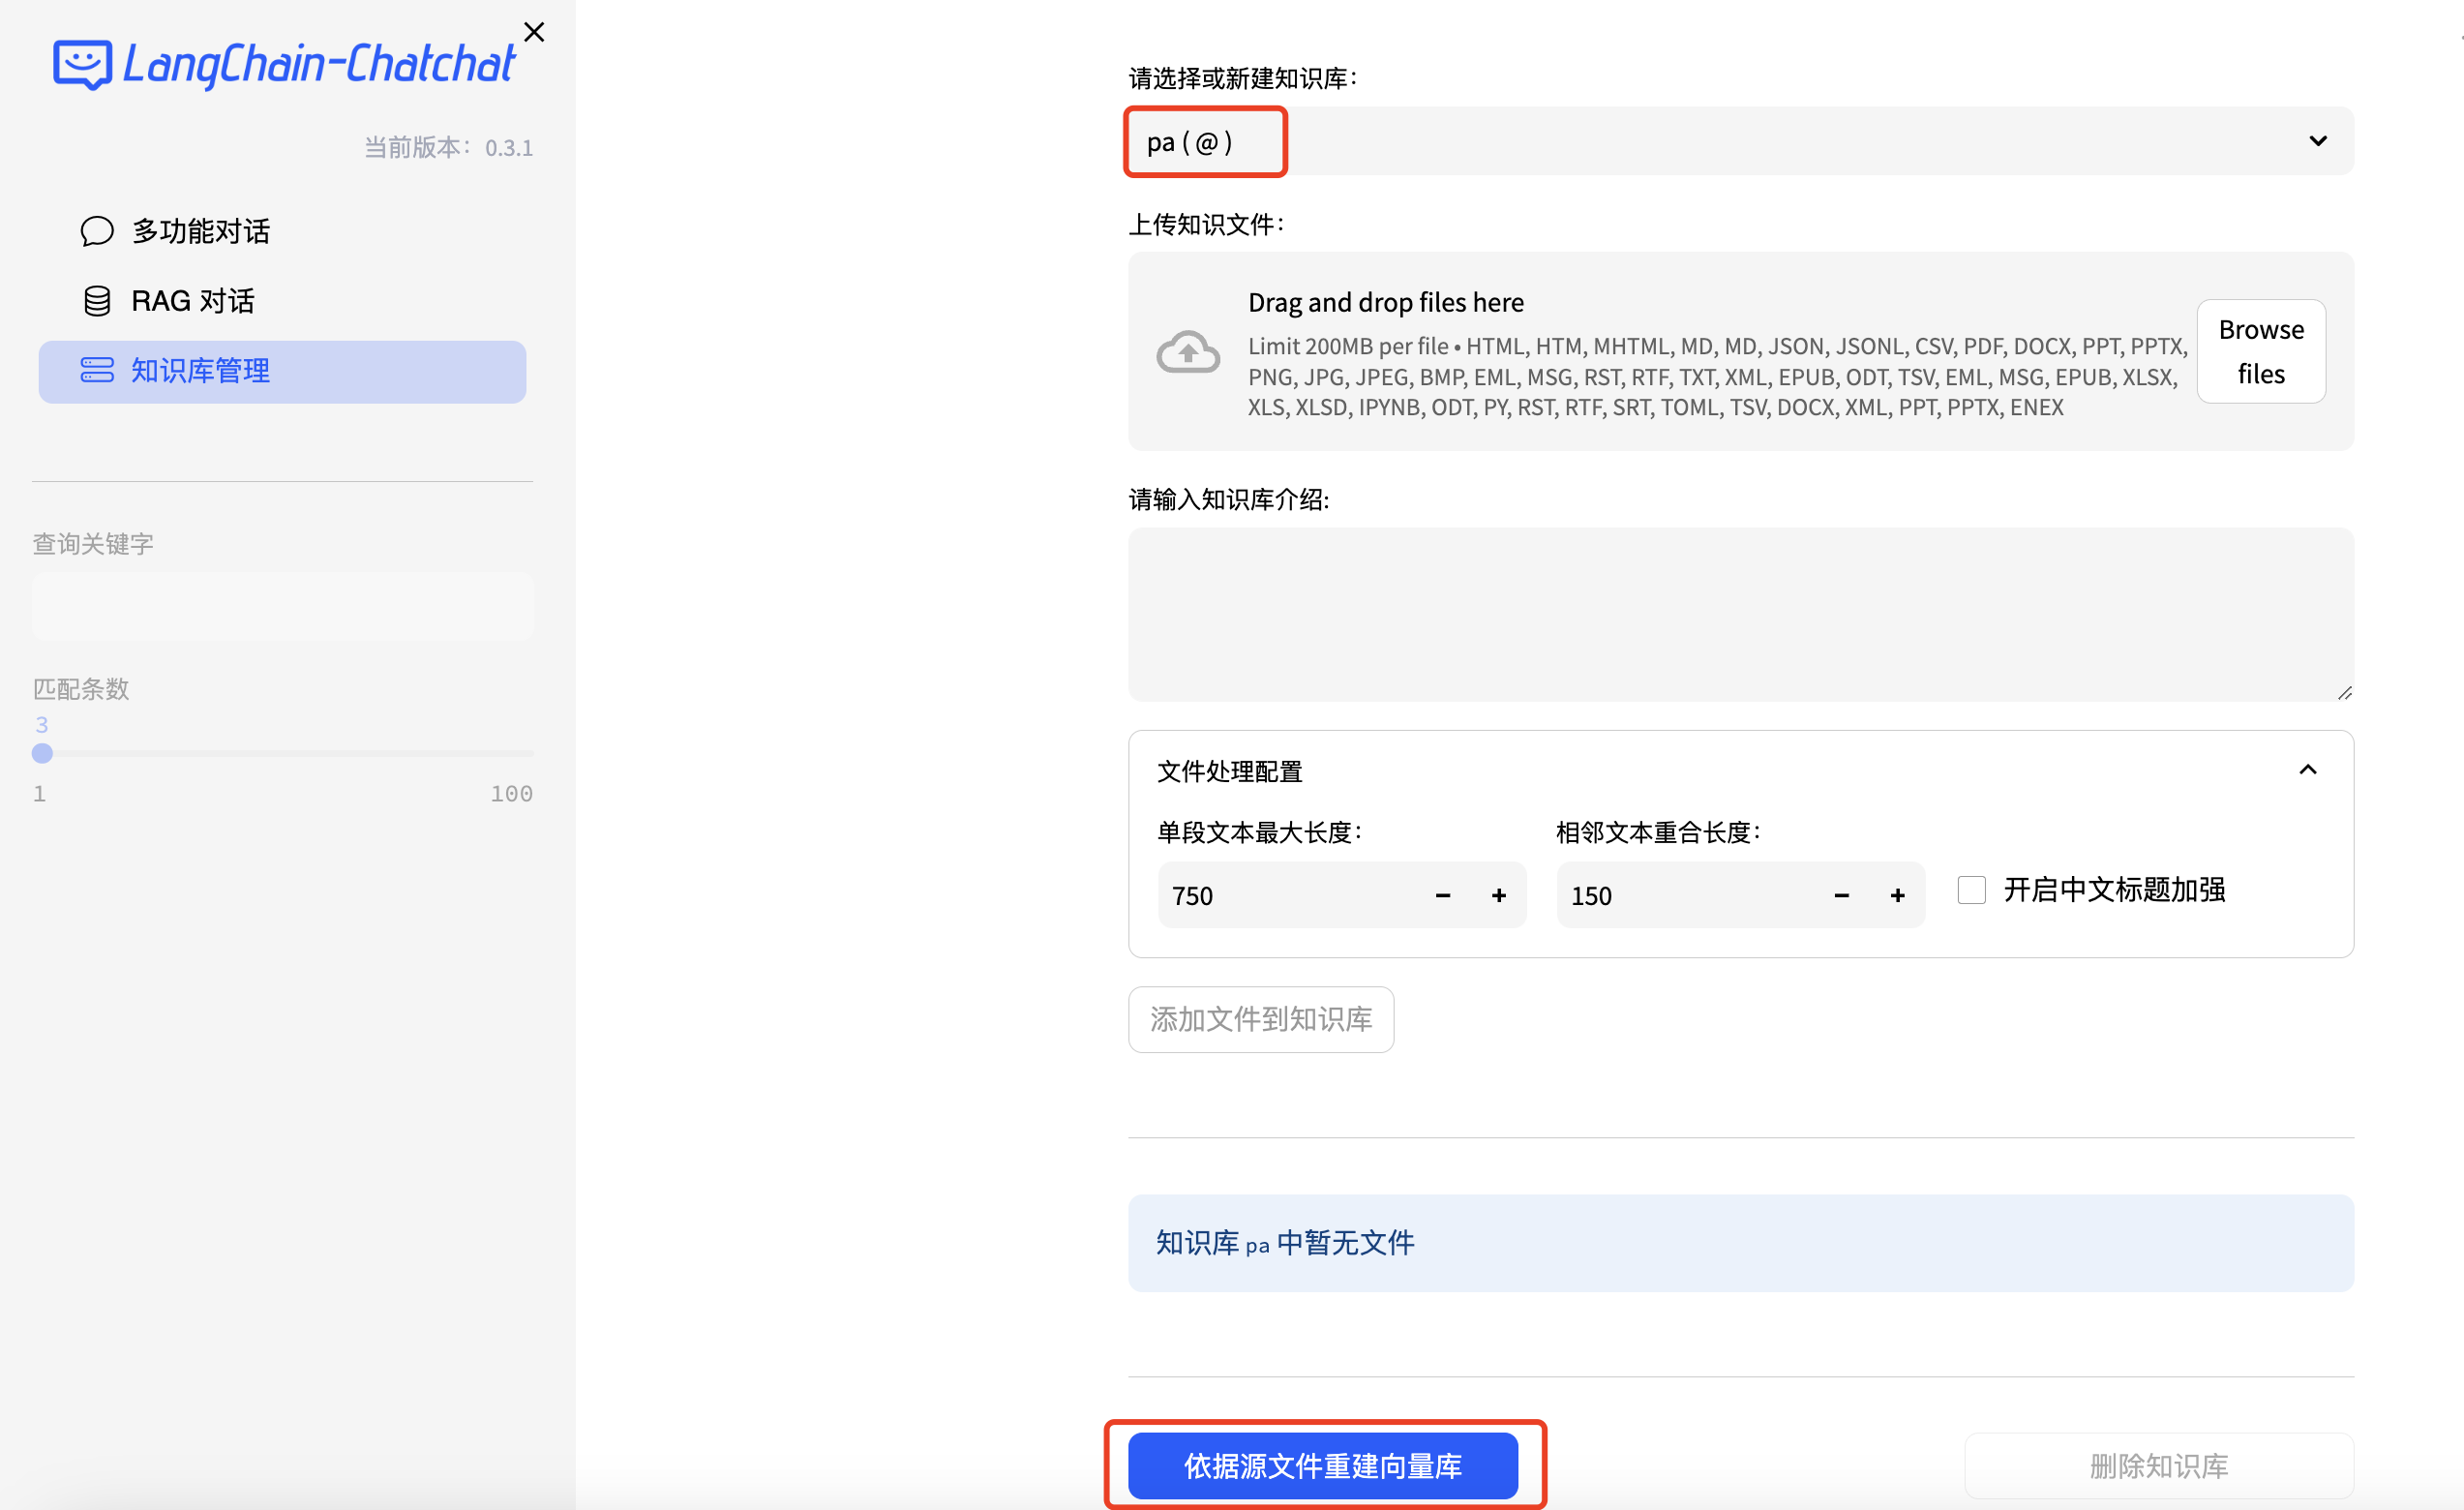Viewport: 2464px width, 1510px height.
Task: Increase 单段文本最大长度 with plus button
Action: [x=1498, y=895]
